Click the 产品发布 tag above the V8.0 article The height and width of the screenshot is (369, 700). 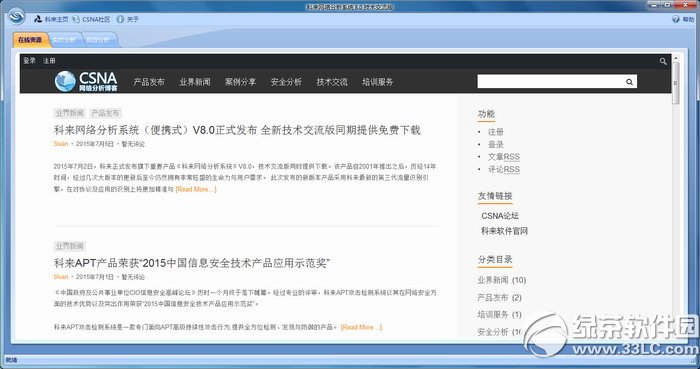pyautogui.click(x=106, y=113)
